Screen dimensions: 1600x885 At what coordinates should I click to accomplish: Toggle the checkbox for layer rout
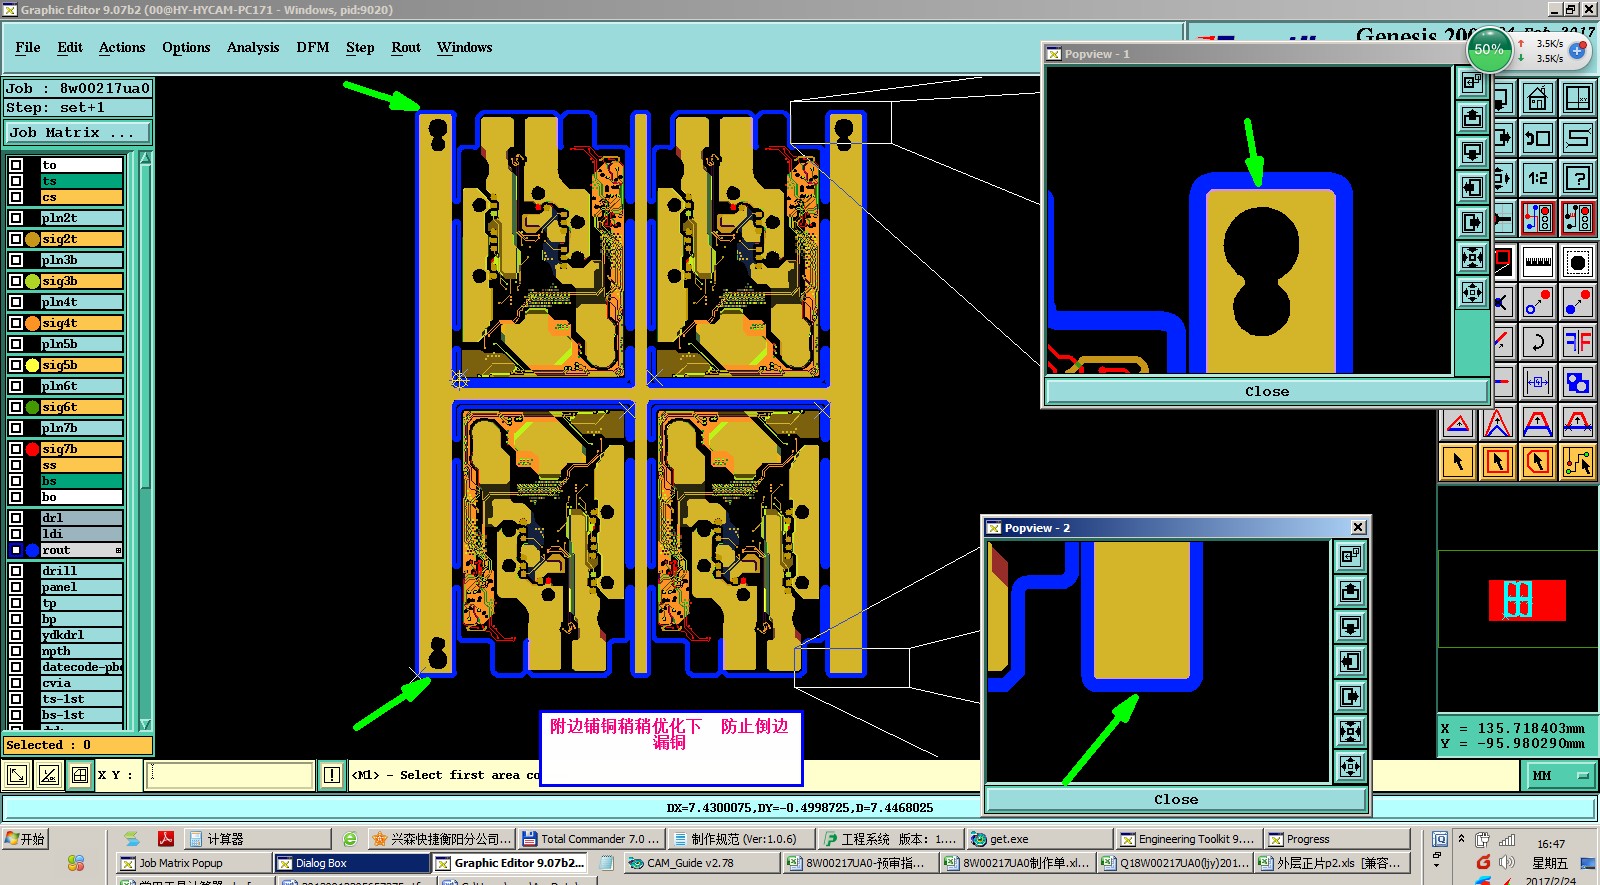coord(16,550)
